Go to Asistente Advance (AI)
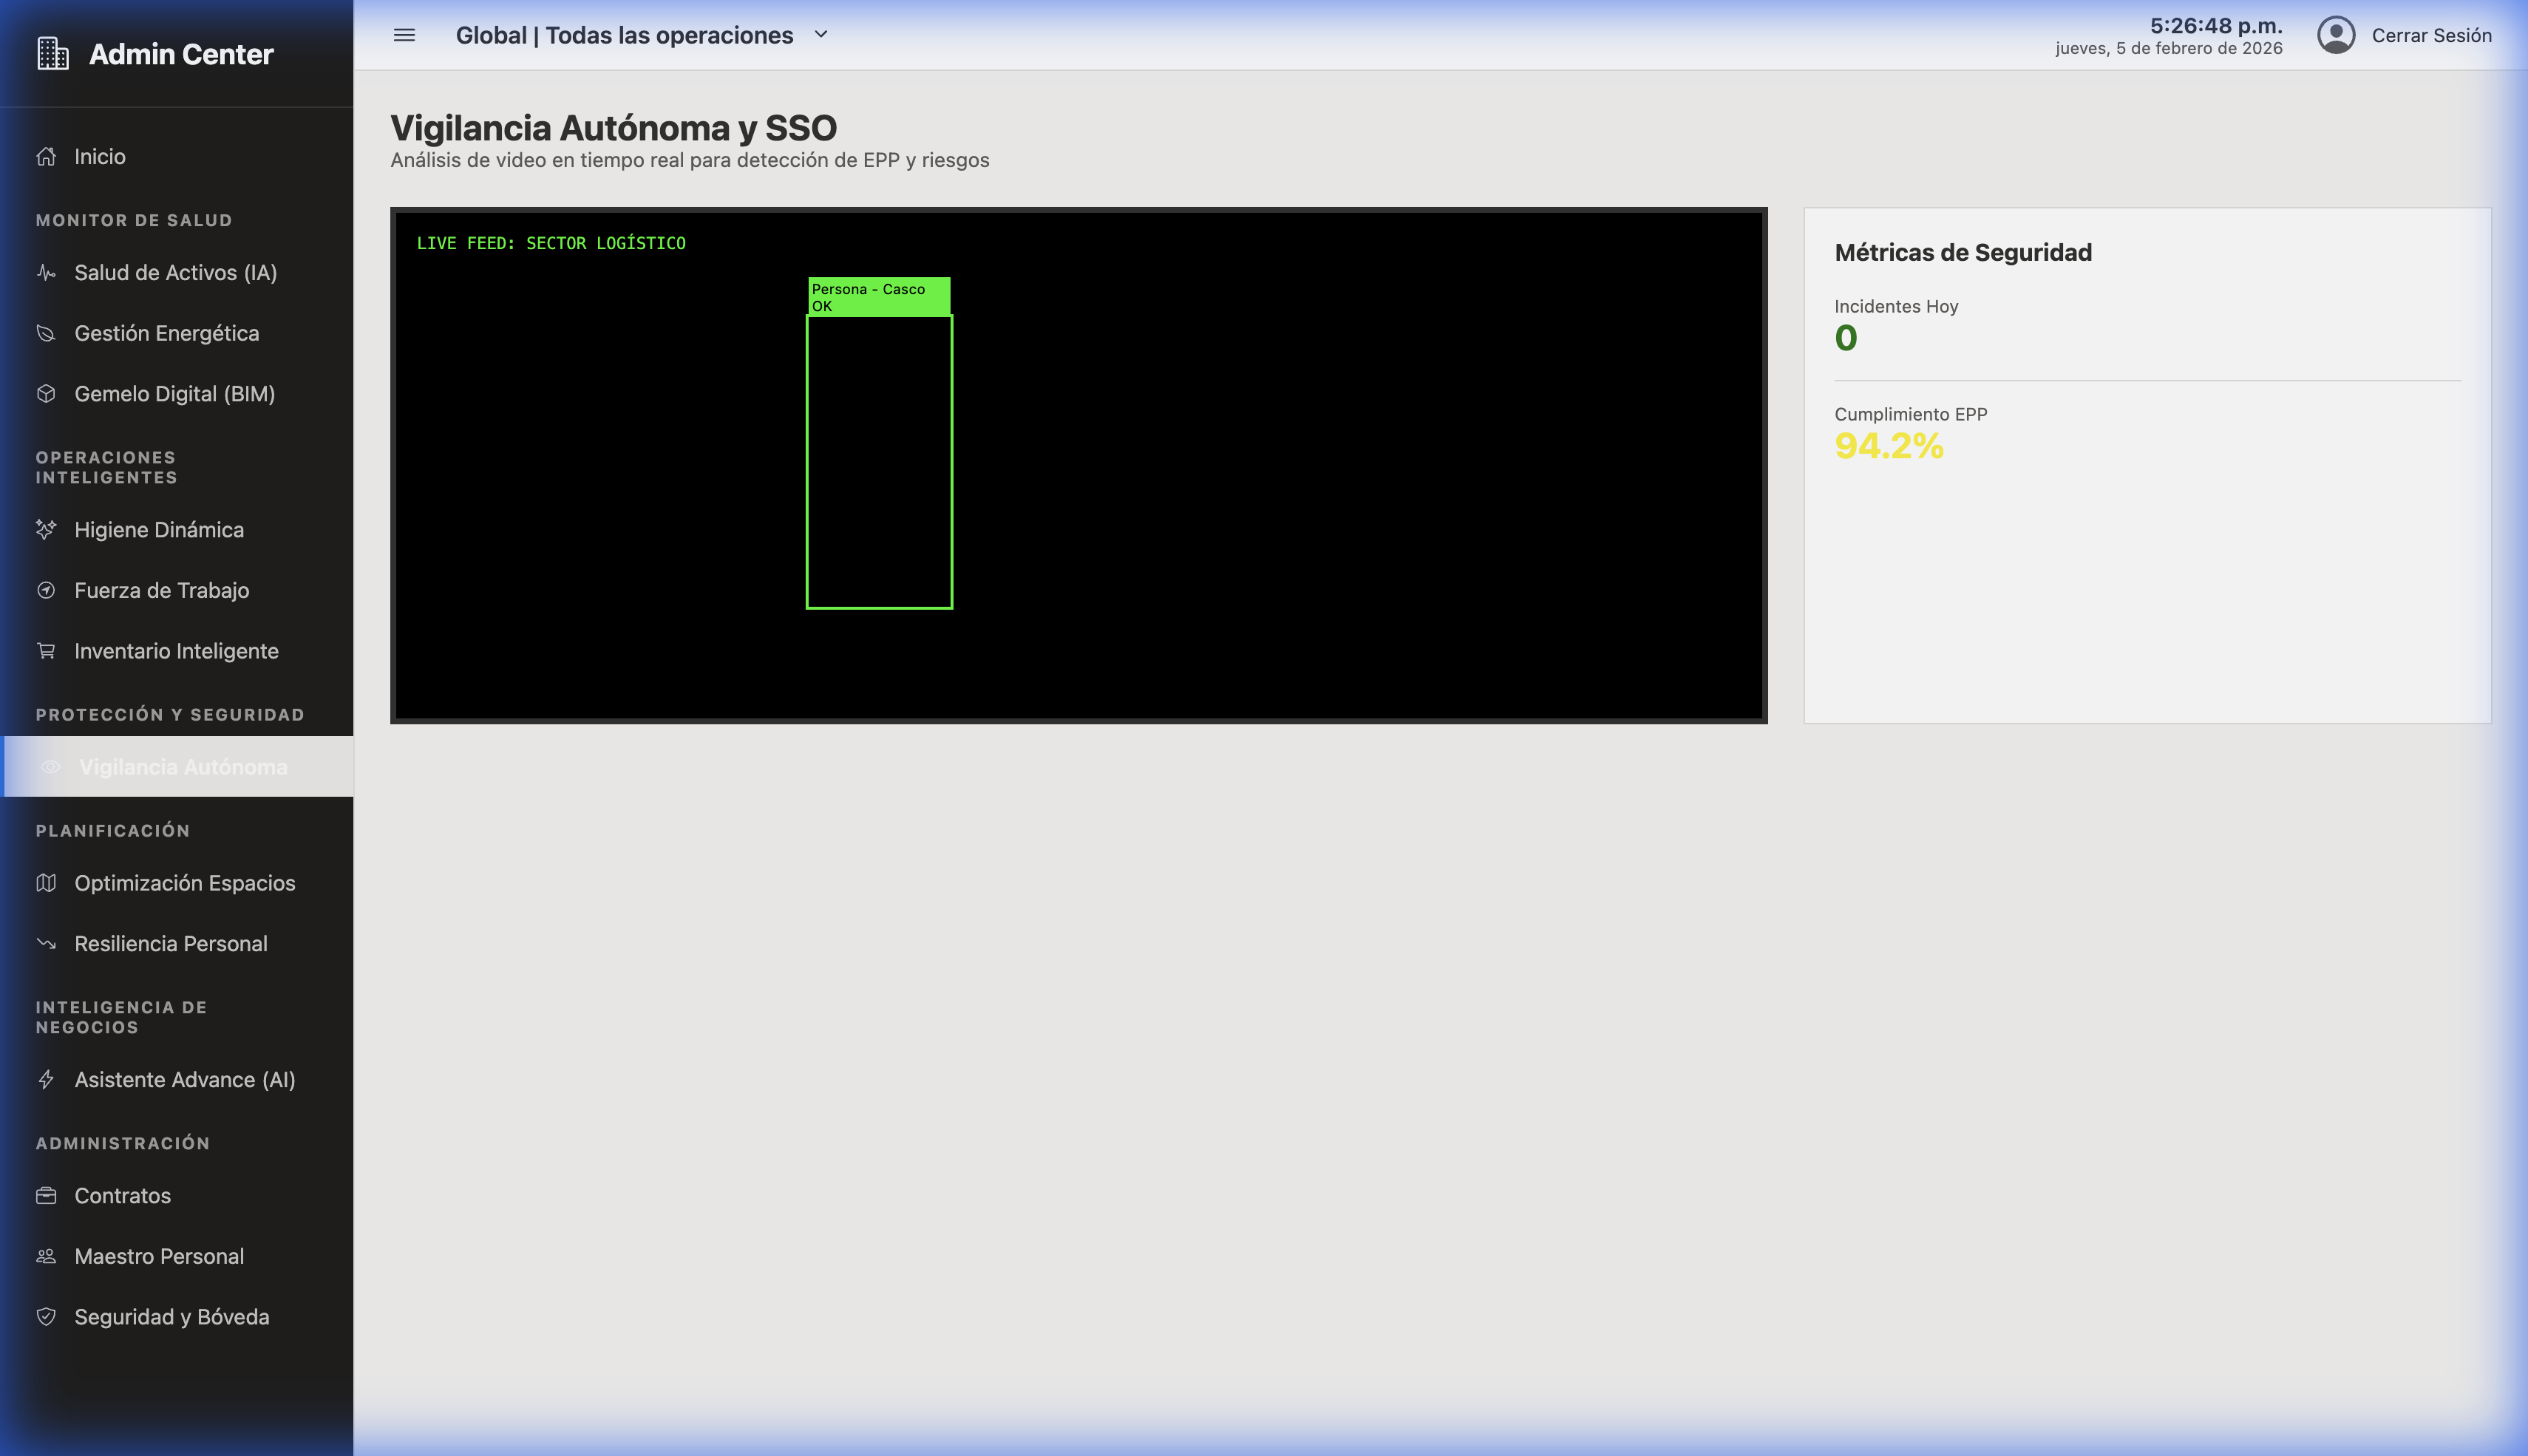This screenshot has width=2528, height=1456. (184, 1080)
